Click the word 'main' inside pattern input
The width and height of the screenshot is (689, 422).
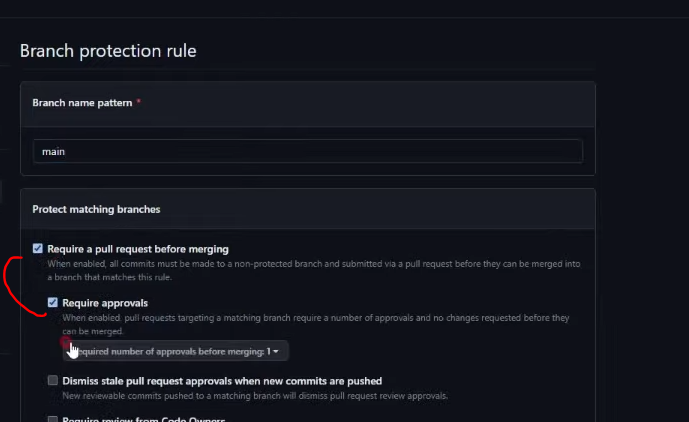(53, 152)
